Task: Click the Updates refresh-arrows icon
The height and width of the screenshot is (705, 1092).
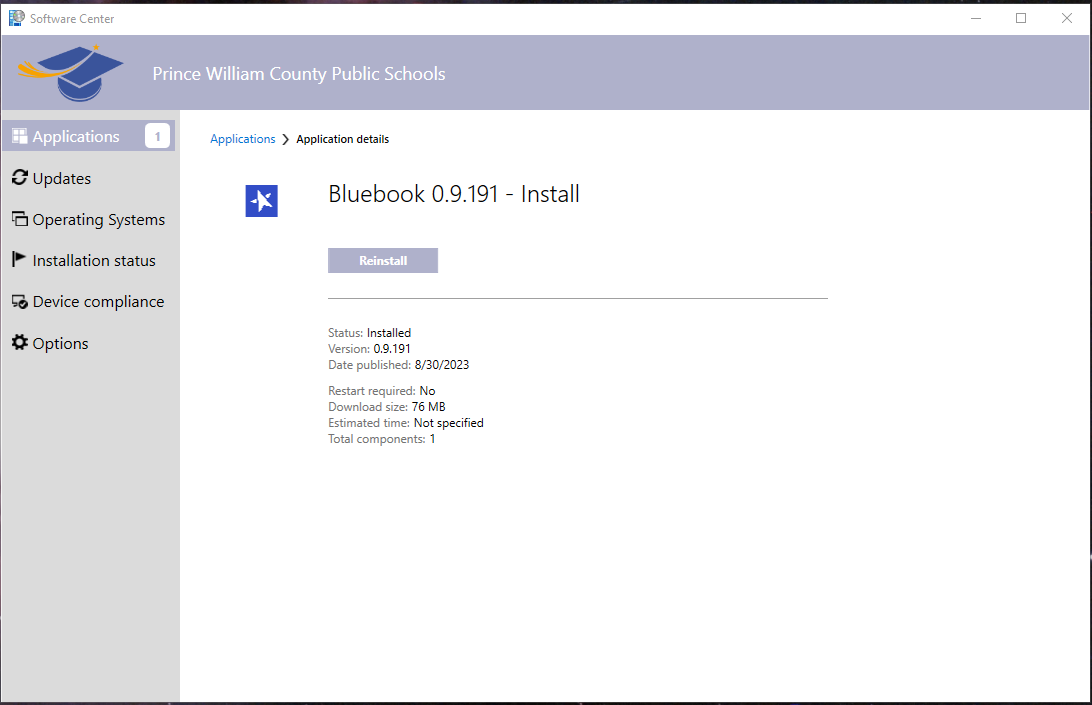Action: 20,178
